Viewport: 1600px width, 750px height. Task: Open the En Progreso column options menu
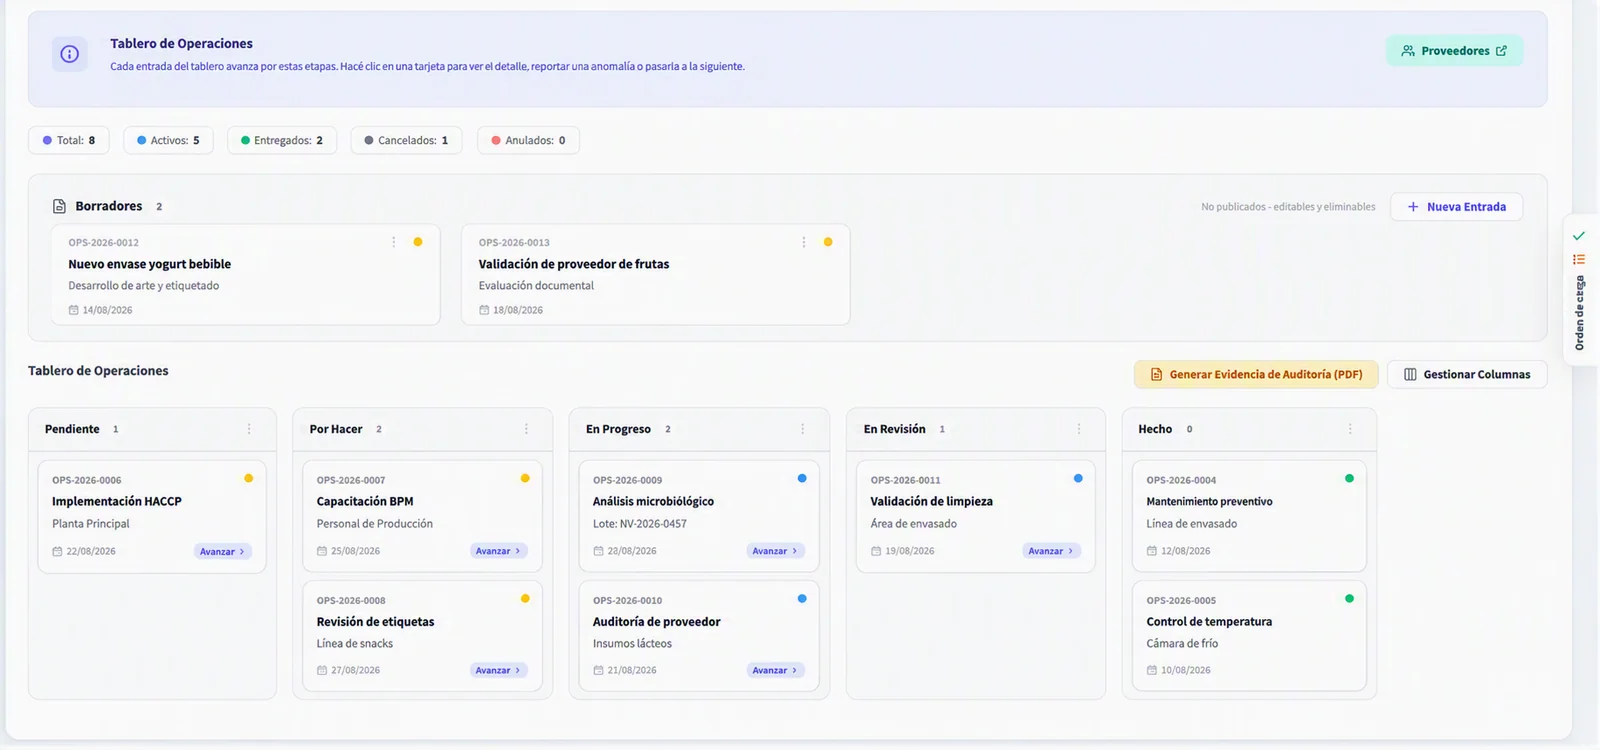[802, 429]
